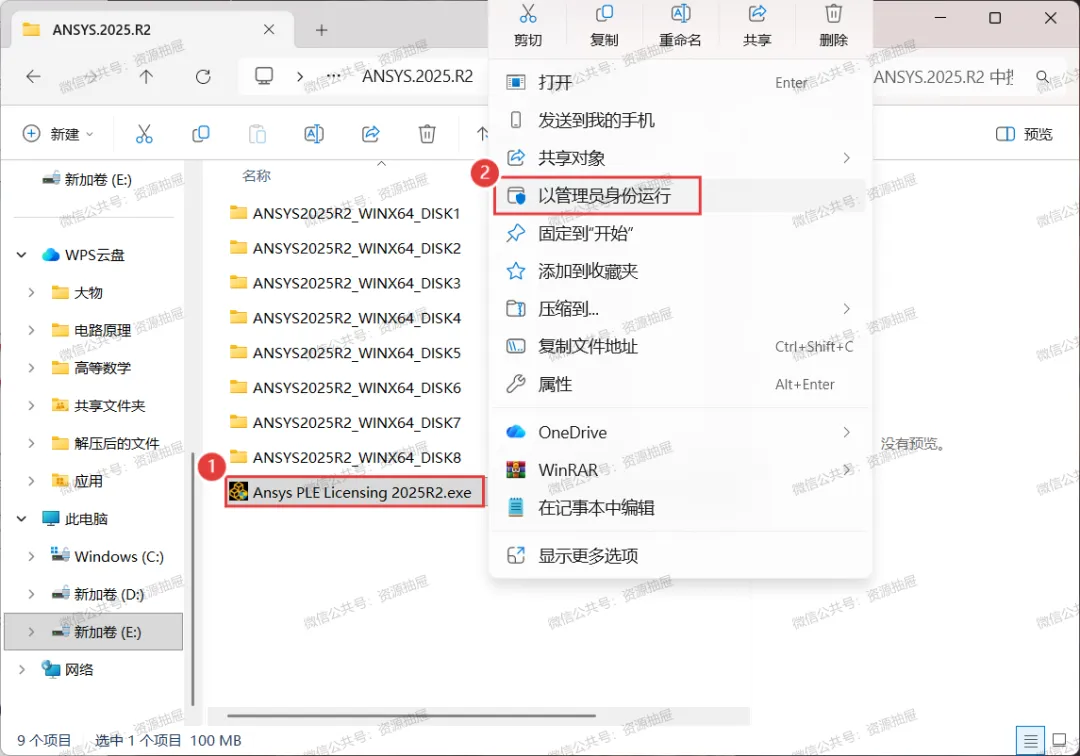This screenshot has width=1080, height=756.
Task: Select folder ANSYS2025R2_WINX64_DISK8
Action: pyautogui.click(x=345, y=457)
